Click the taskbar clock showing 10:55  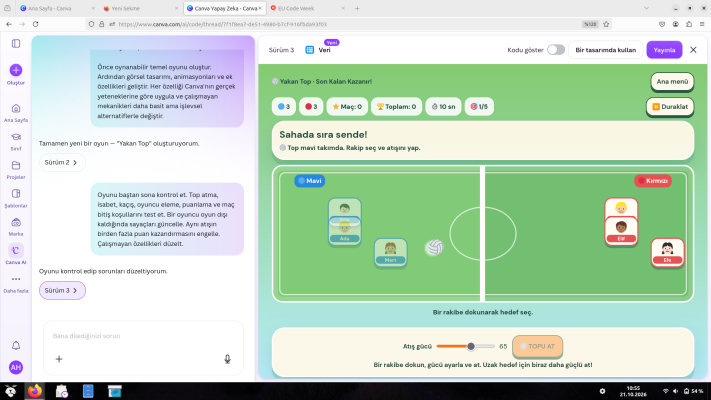point(633,391)
